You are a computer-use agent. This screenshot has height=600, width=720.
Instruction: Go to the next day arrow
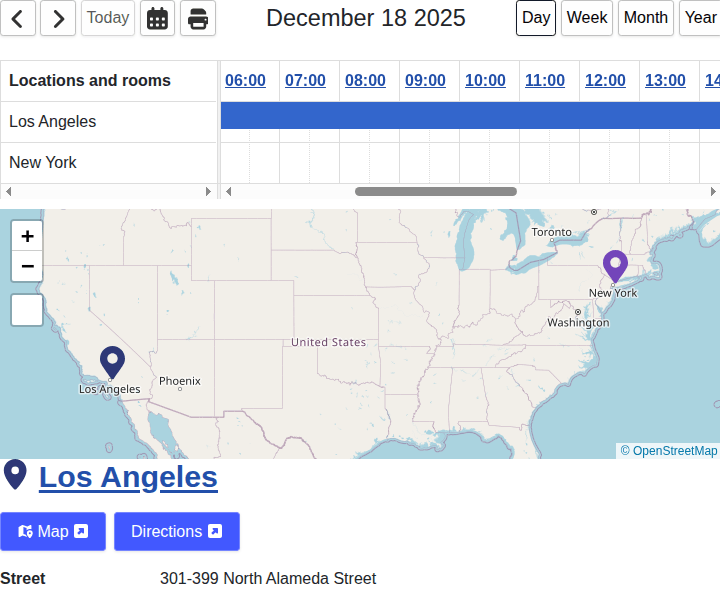pos(58,18)
